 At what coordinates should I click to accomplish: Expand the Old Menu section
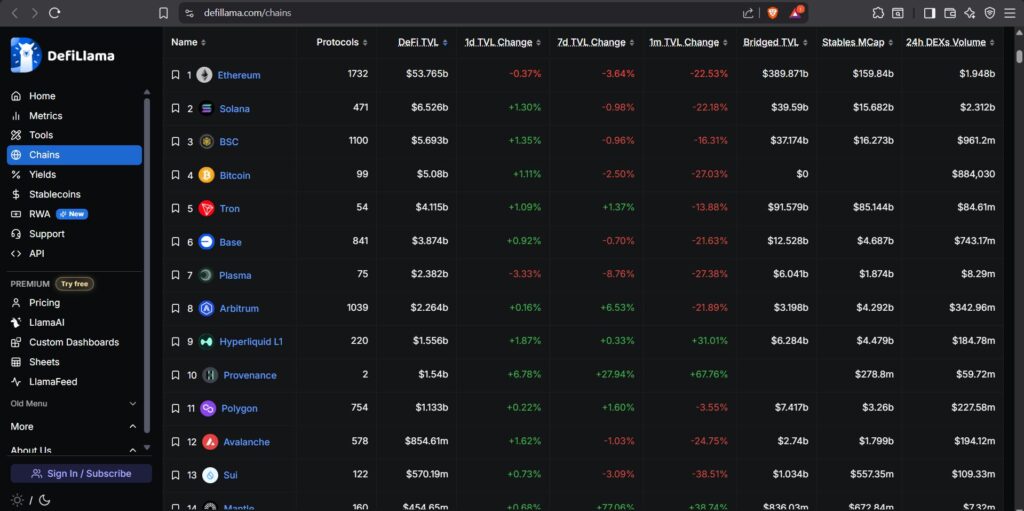[x=133, y=403]
